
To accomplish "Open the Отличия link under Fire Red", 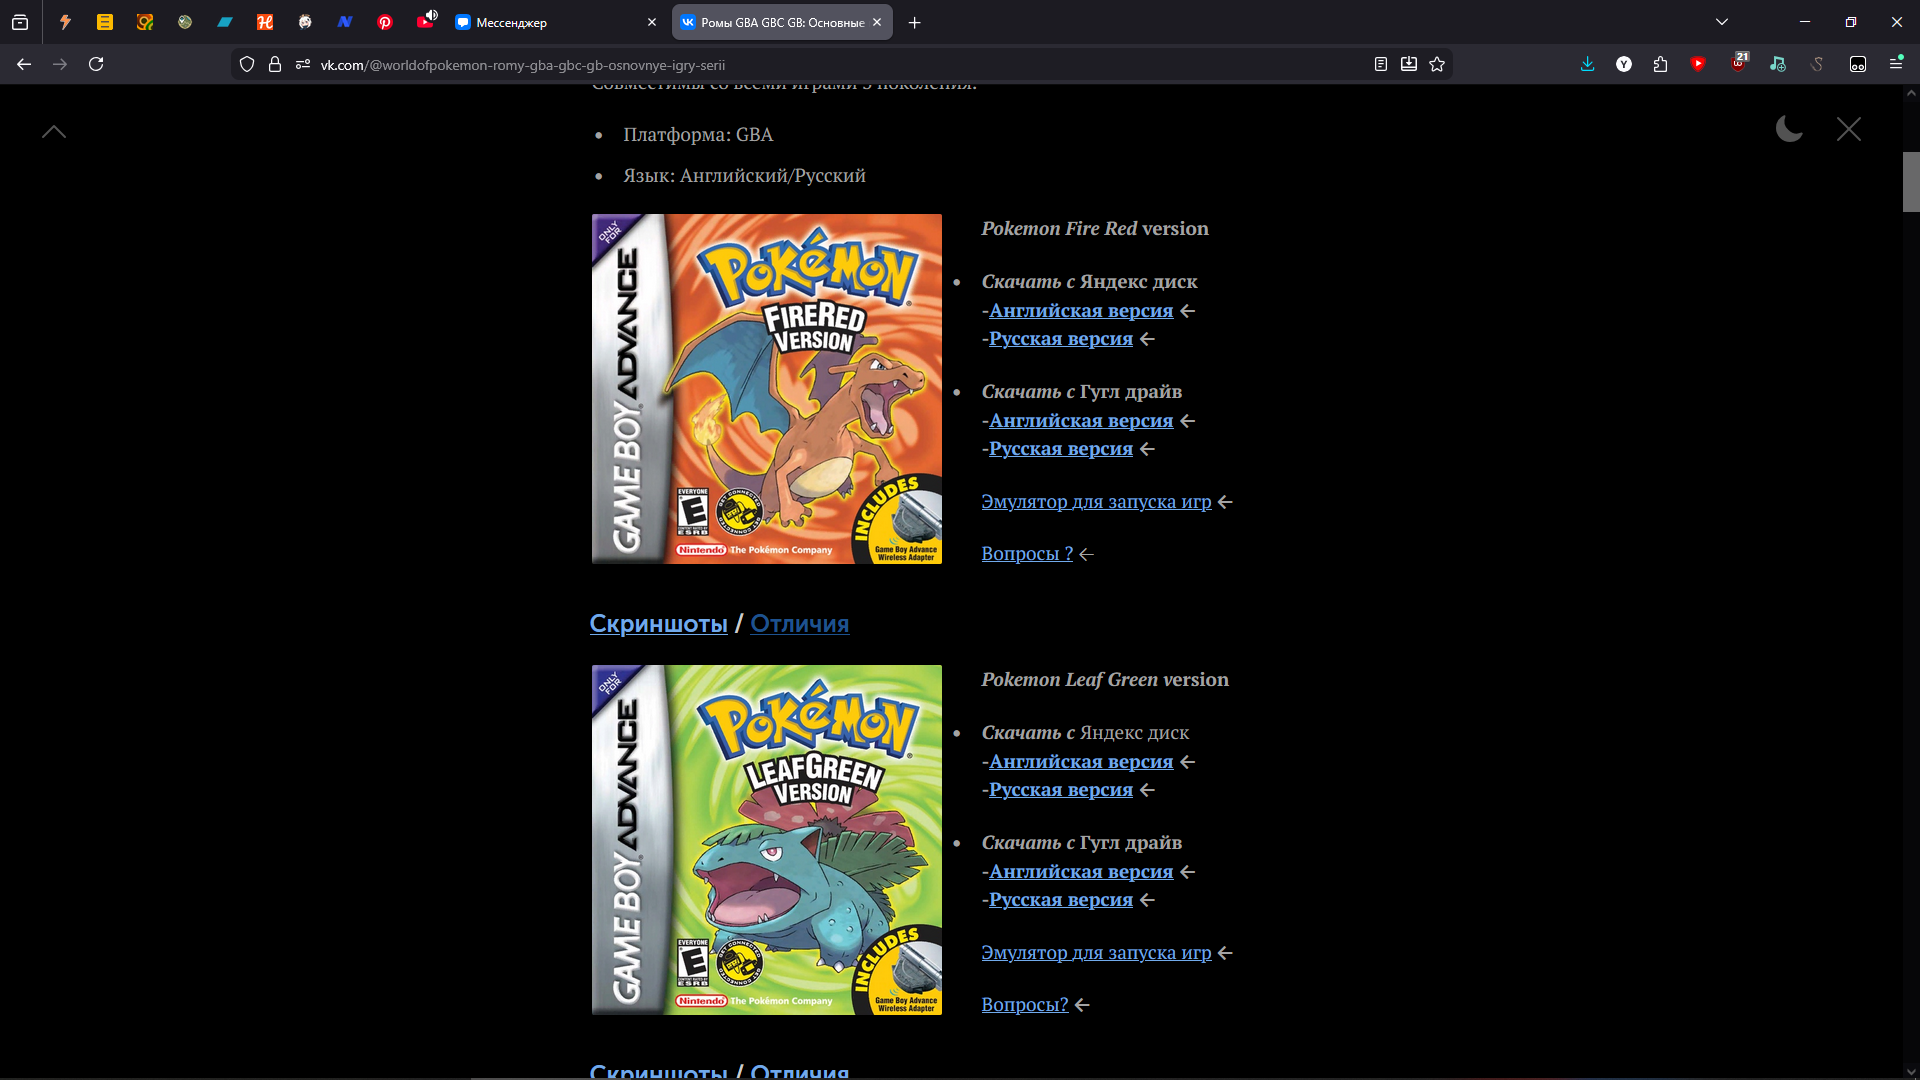I will coord(799,624).
